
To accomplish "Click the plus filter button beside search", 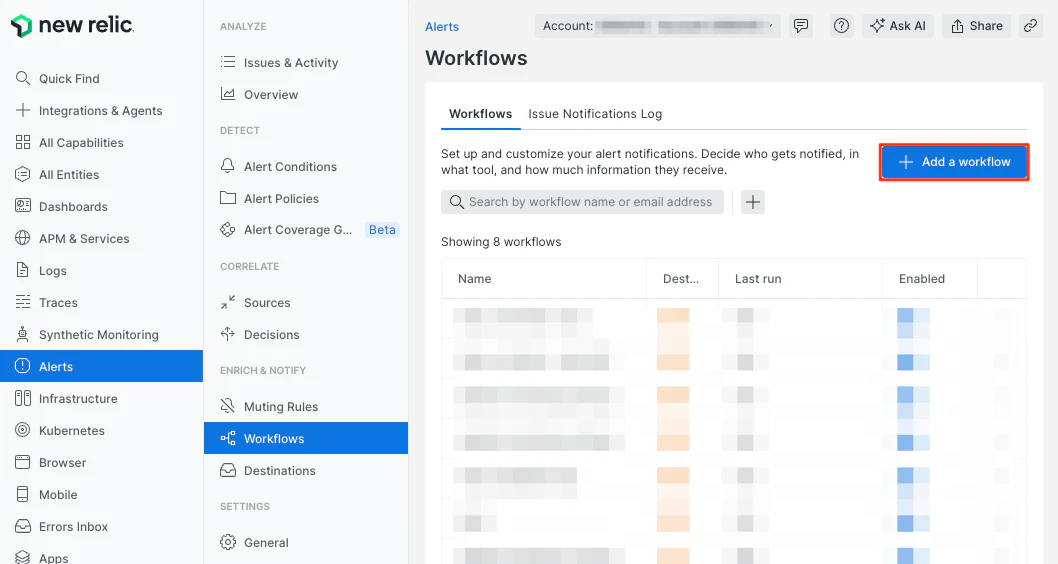I will 753,202.
